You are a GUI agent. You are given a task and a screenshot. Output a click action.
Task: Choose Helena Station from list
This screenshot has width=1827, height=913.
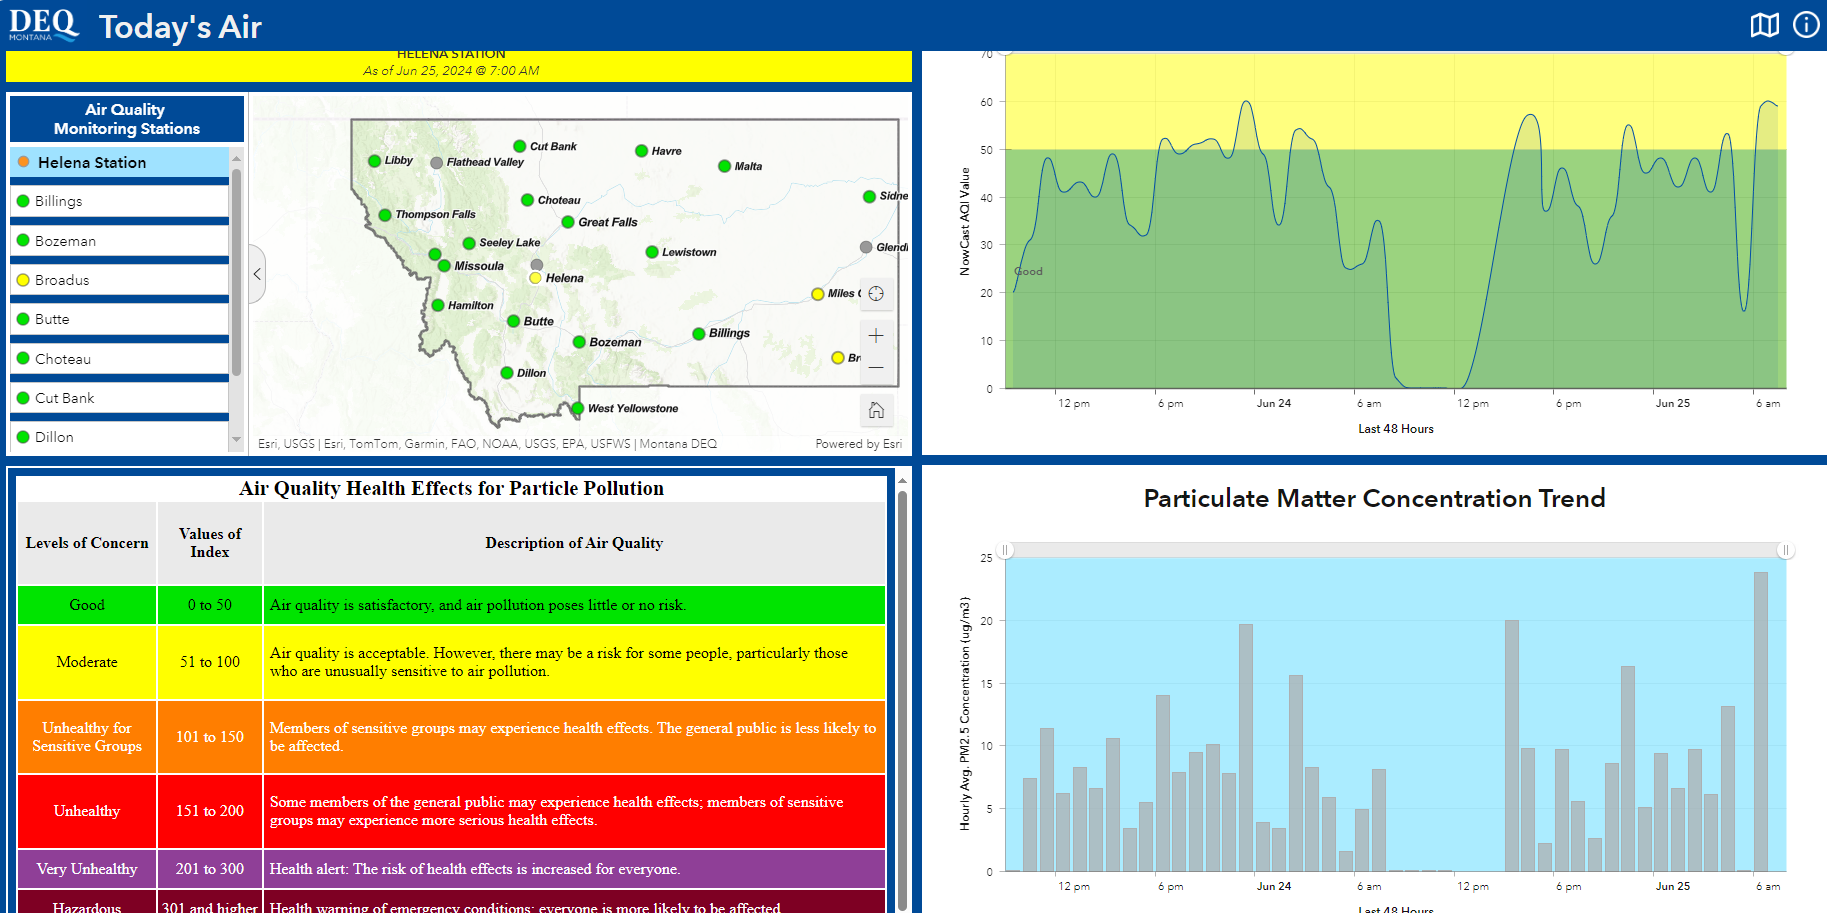(92, 162)
